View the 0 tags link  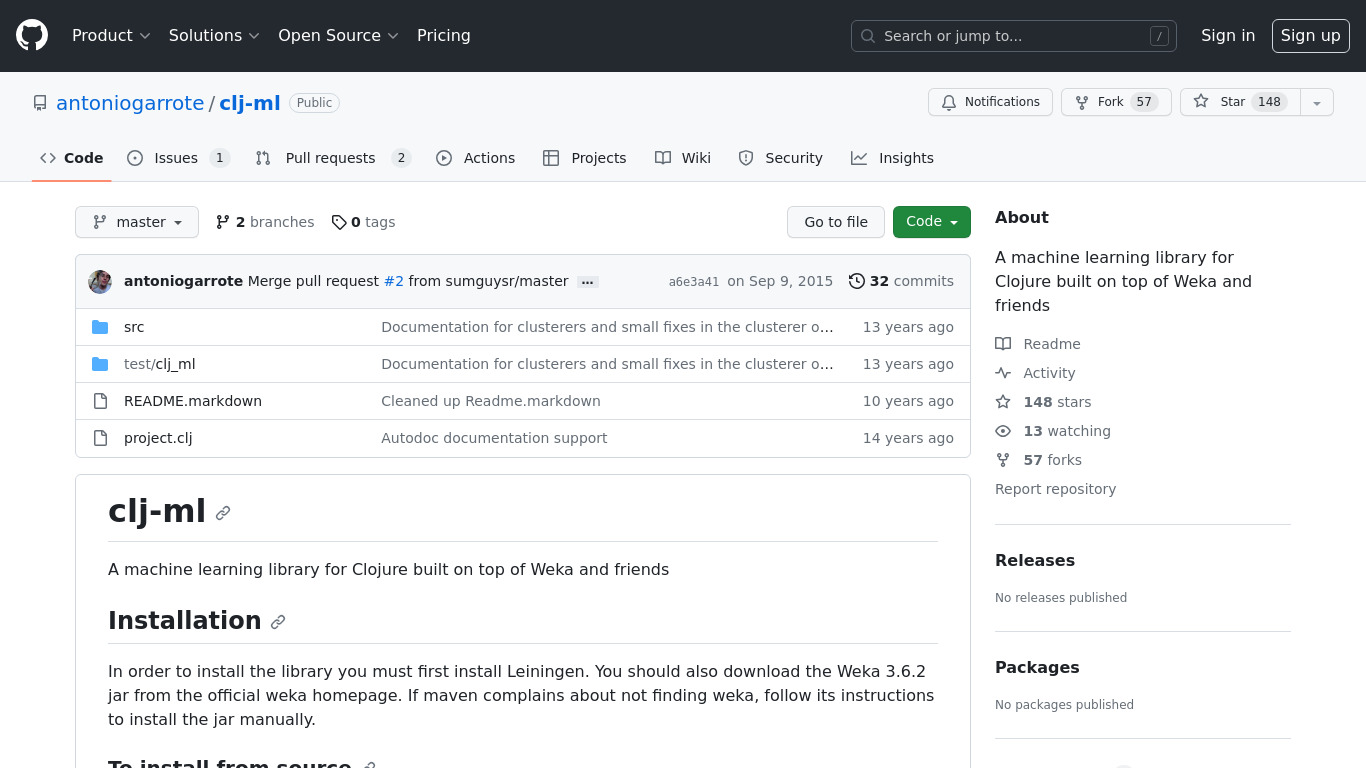363,222
